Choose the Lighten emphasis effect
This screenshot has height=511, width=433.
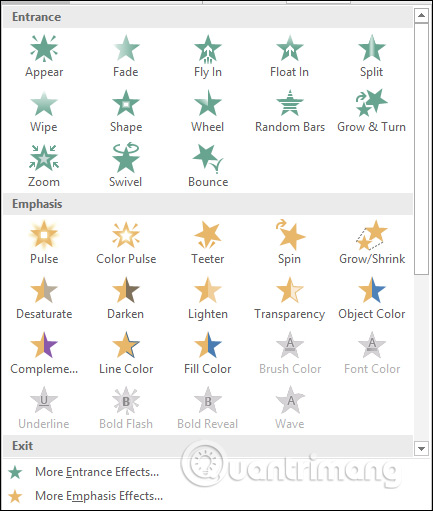(208, 298)
